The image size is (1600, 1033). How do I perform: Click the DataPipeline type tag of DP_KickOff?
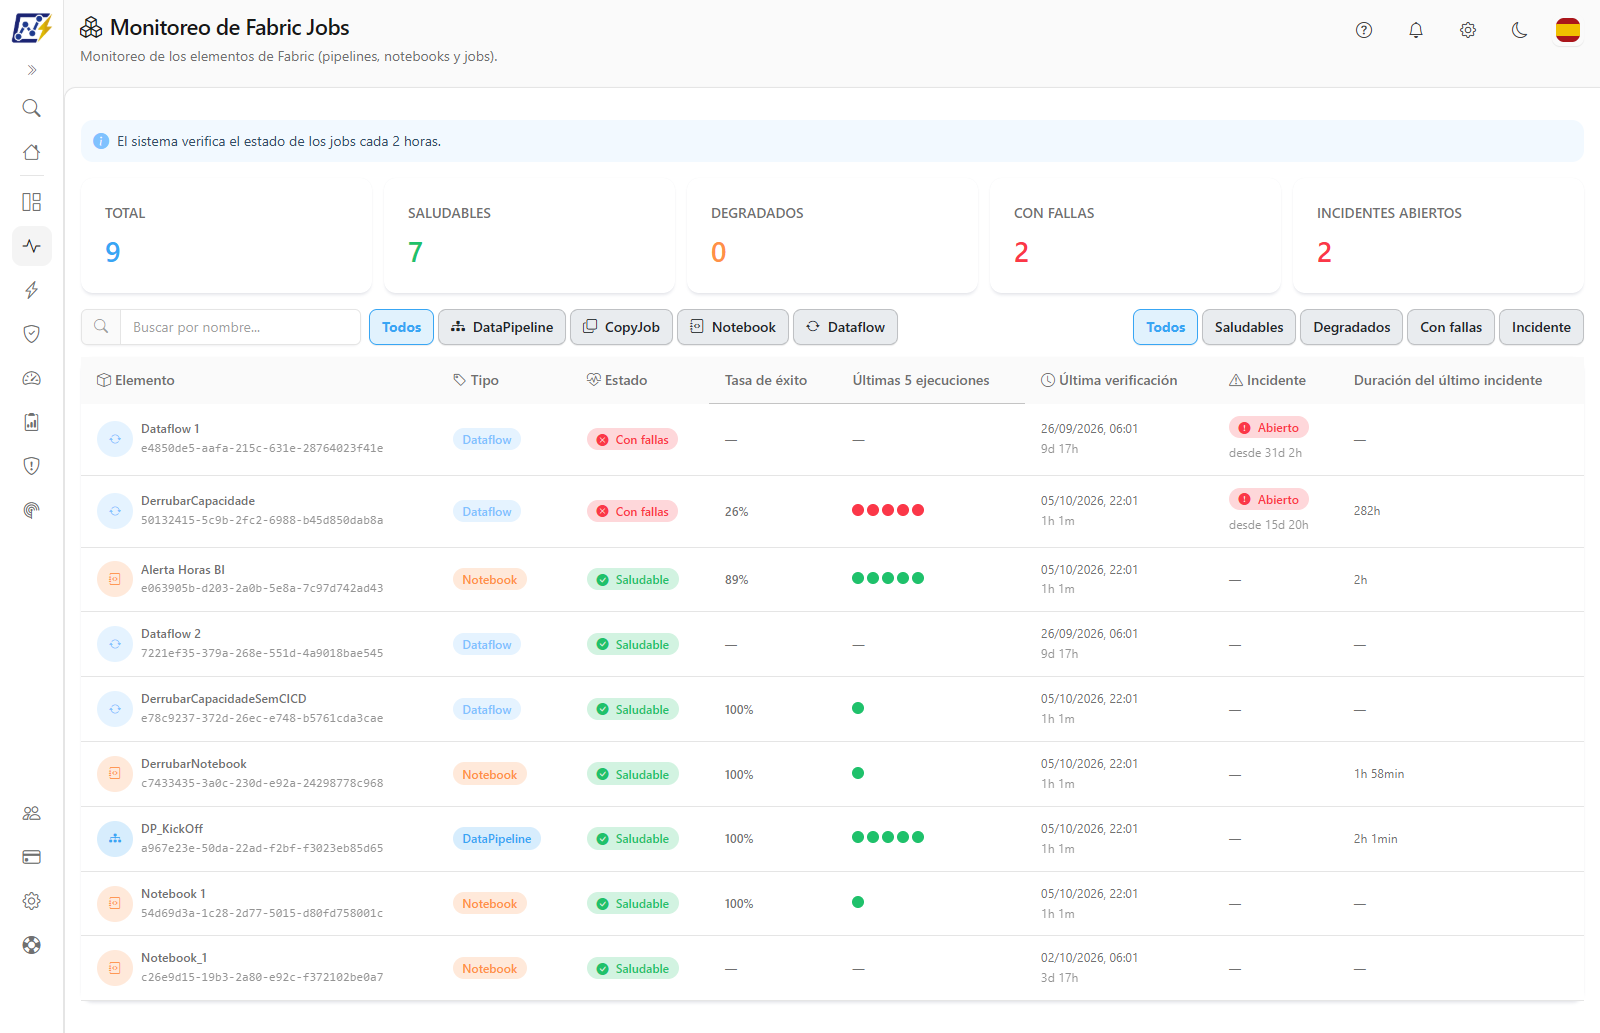coord(497,839)
